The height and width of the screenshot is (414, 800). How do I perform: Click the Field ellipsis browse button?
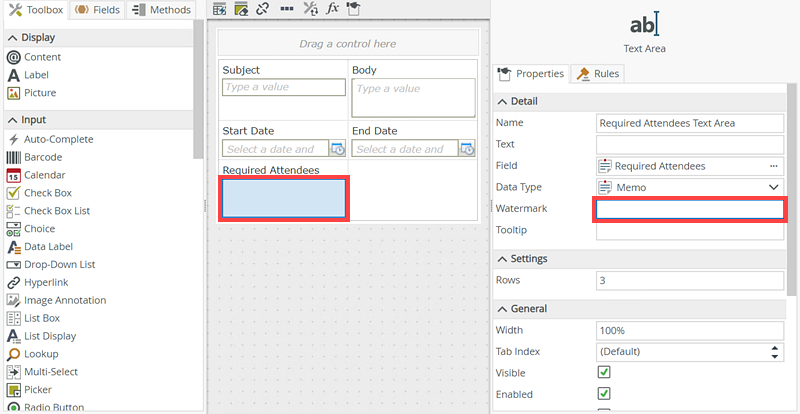point(773,166)
